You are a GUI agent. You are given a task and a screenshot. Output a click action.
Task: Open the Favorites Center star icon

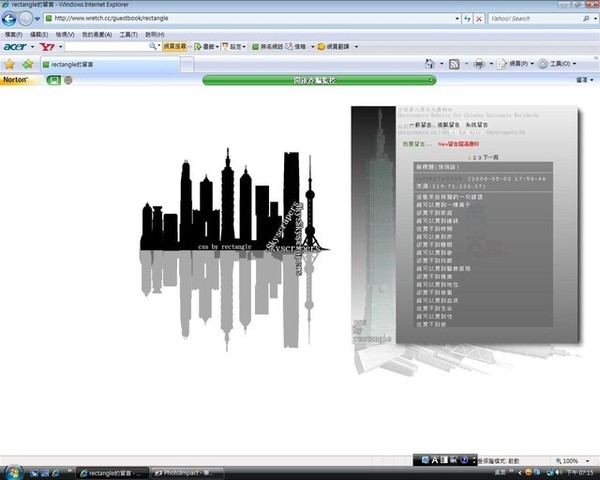coord(10,64)
